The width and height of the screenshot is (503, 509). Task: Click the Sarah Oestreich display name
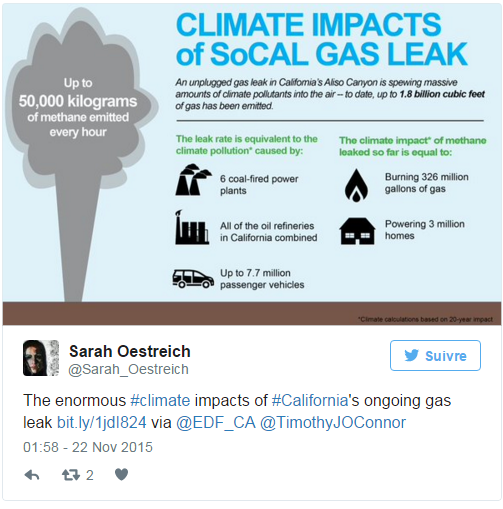[x=130, y=351]
